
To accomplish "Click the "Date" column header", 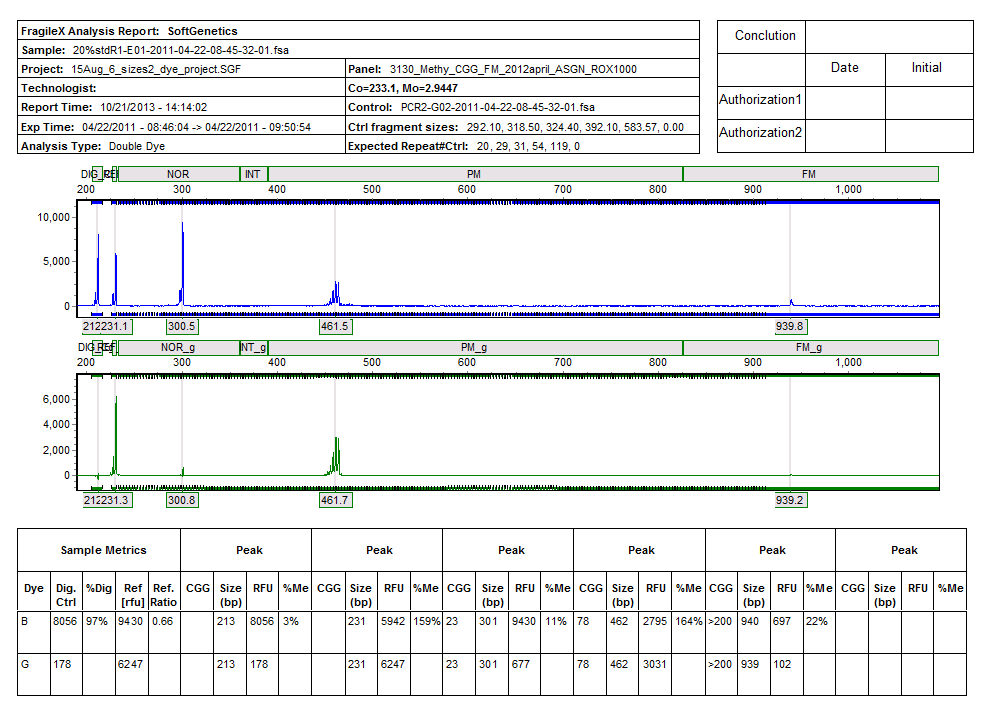I will pyautogui.click(x=845, y=67).
